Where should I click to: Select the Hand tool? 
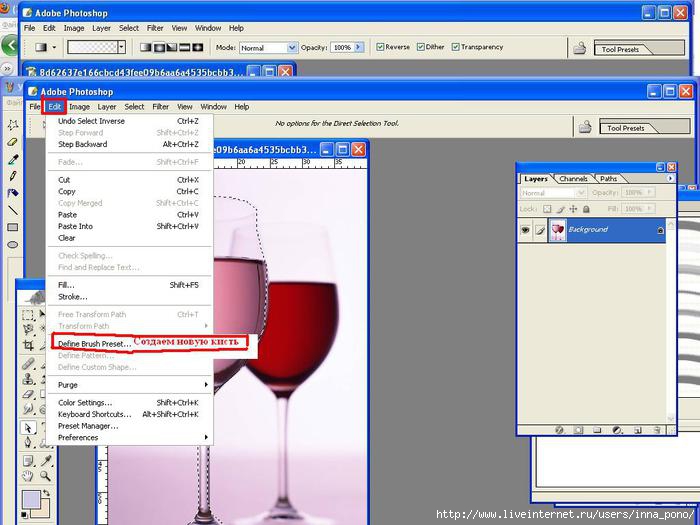[x=28, y=476]
